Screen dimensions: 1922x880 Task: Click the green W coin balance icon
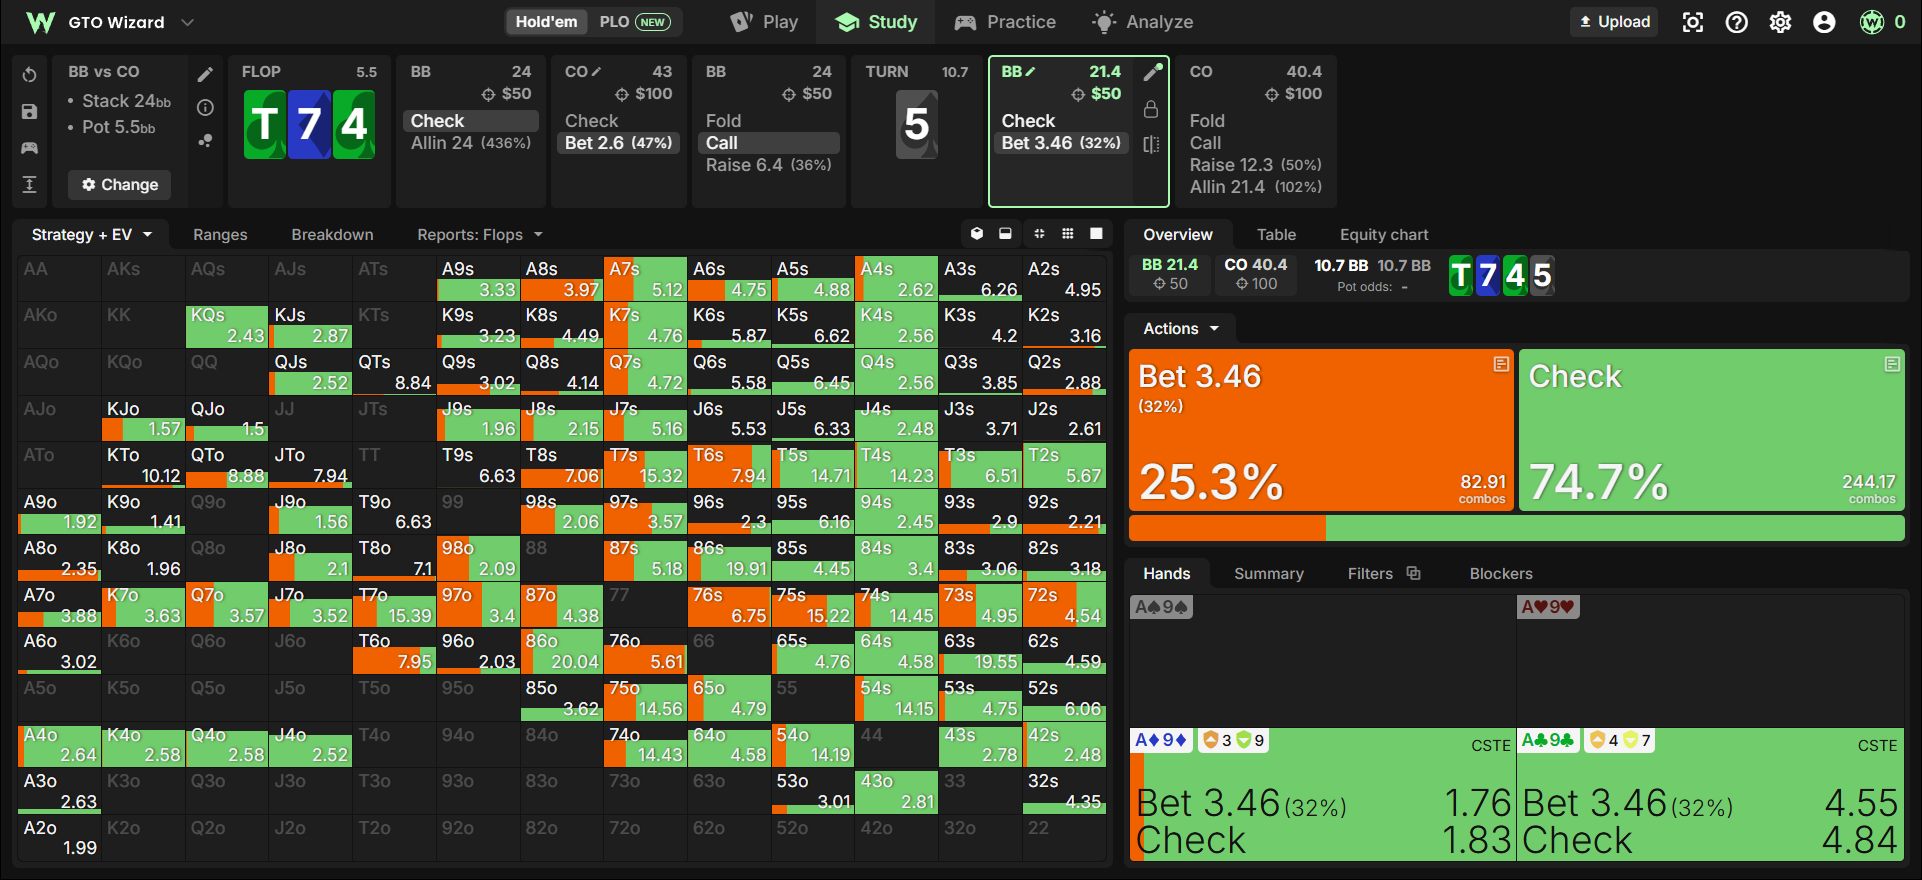click(1872, 22)
